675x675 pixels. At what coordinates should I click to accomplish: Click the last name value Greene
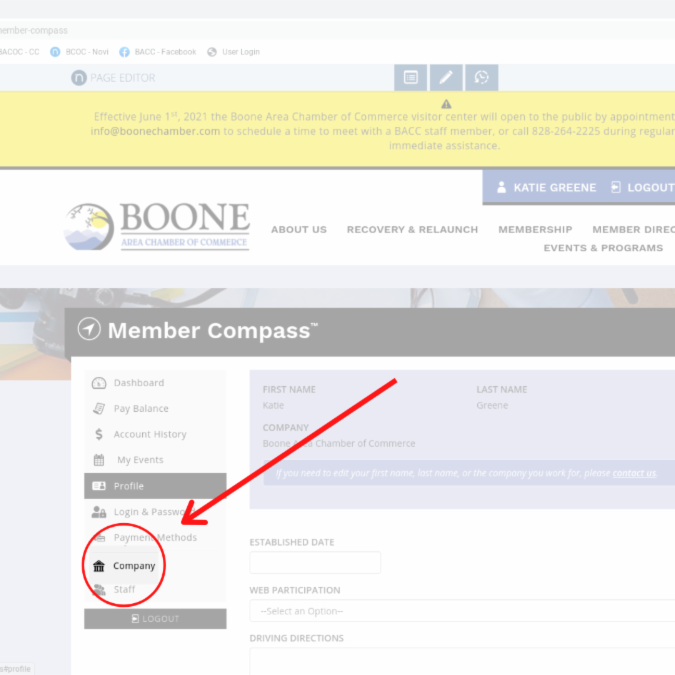point(492,405)
